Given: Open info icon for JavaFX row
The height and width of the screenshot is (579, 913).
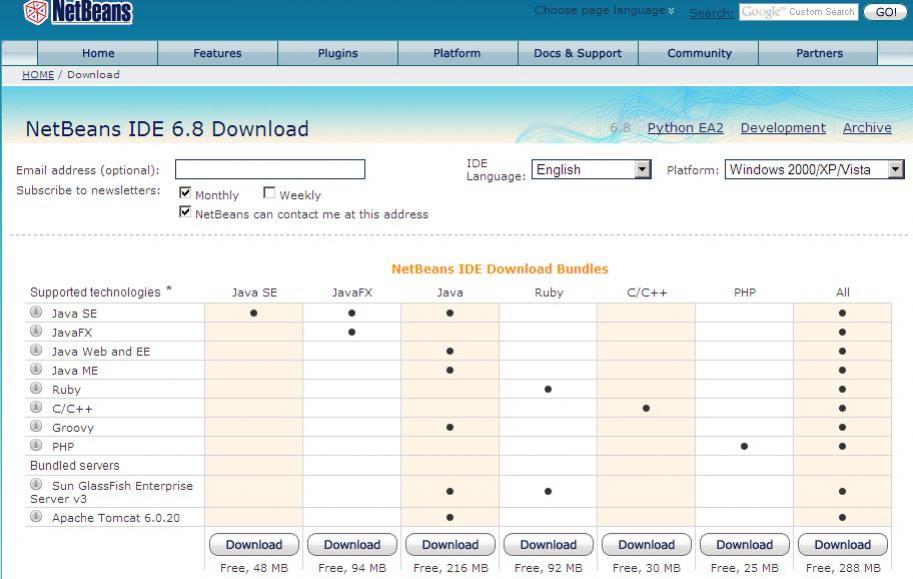Looking at the screenshot, I should point(36,331).
